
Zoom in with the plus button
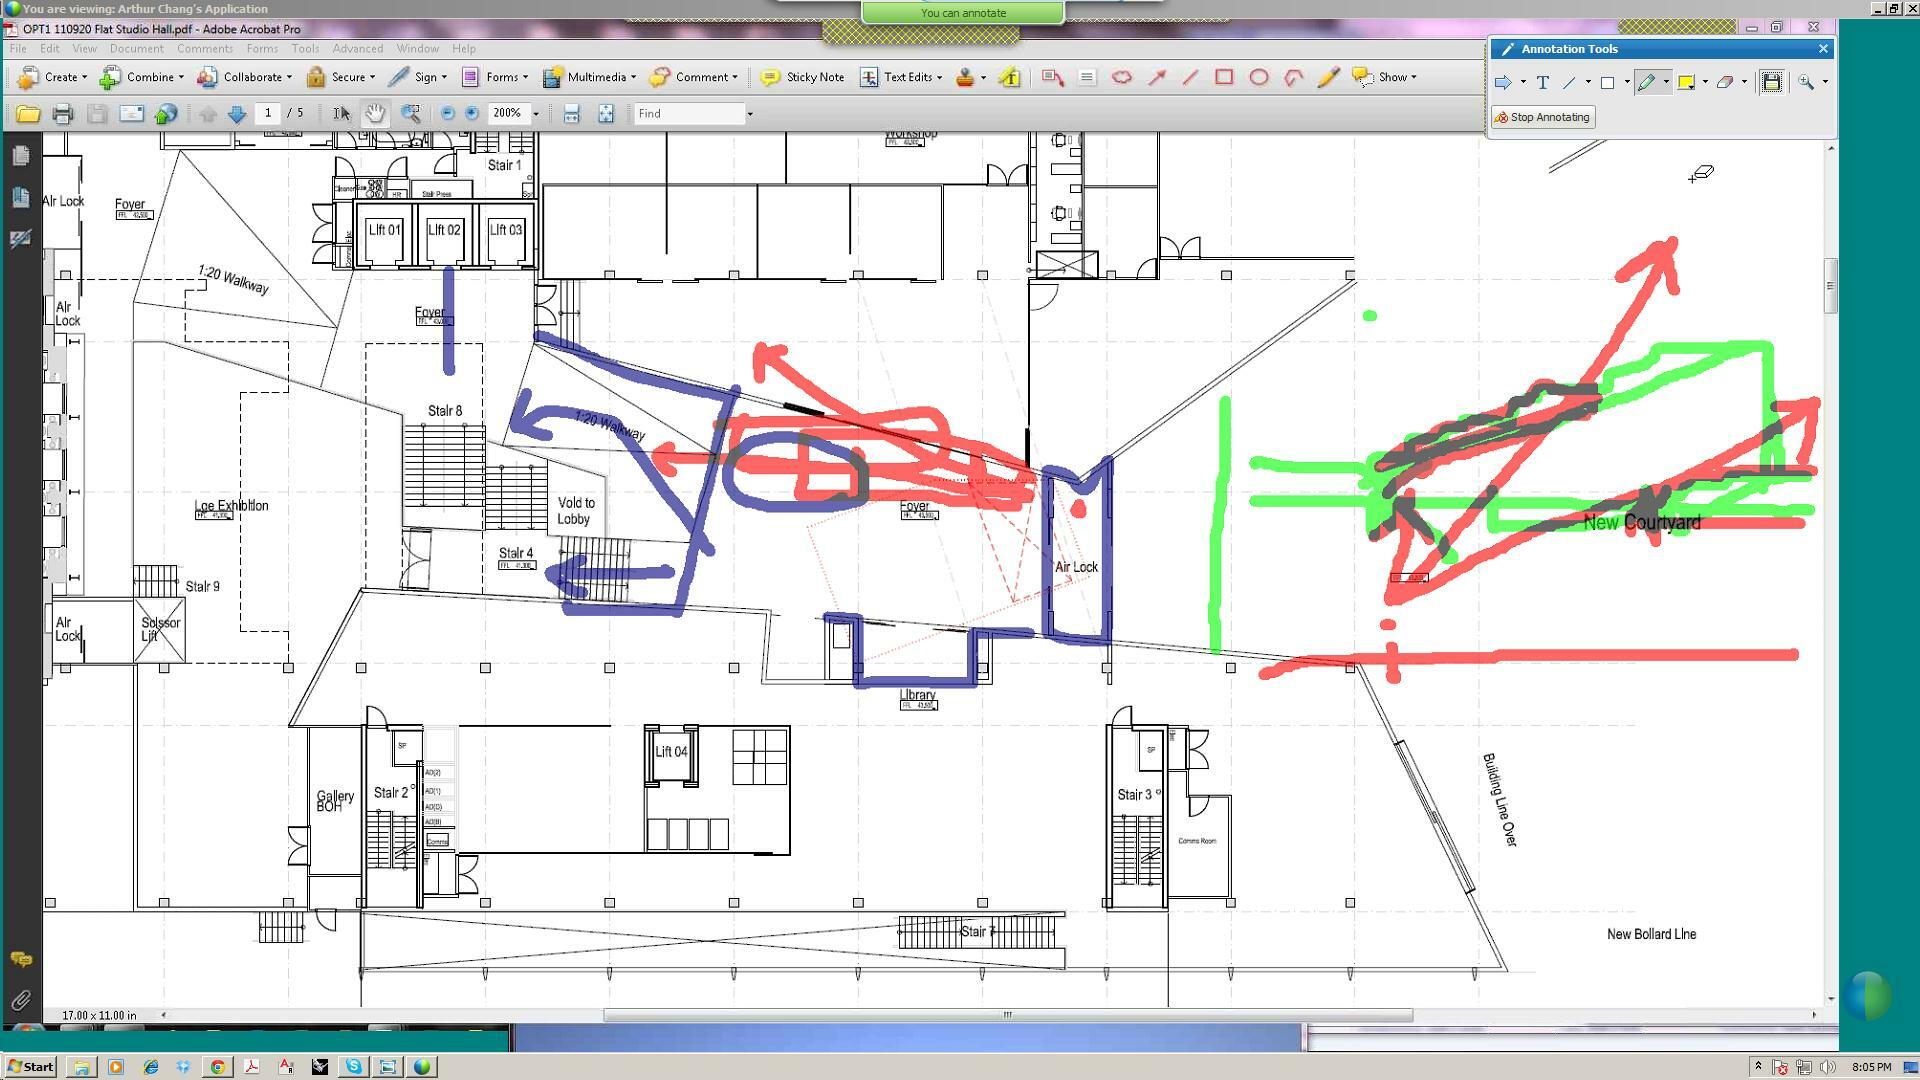[x=472, y=114]
